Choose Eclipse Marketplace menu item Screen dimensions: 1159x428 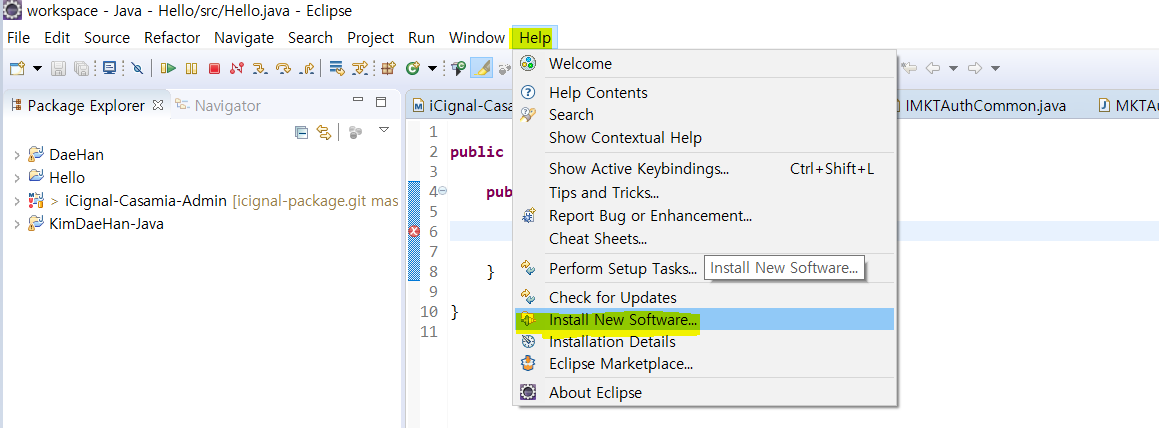[x=705, y=364]
